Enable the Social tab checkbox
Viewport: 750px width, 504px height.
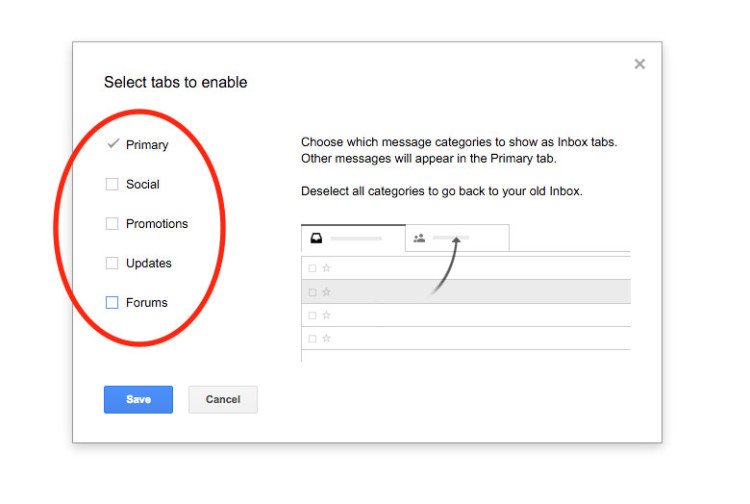pos(112,184)
